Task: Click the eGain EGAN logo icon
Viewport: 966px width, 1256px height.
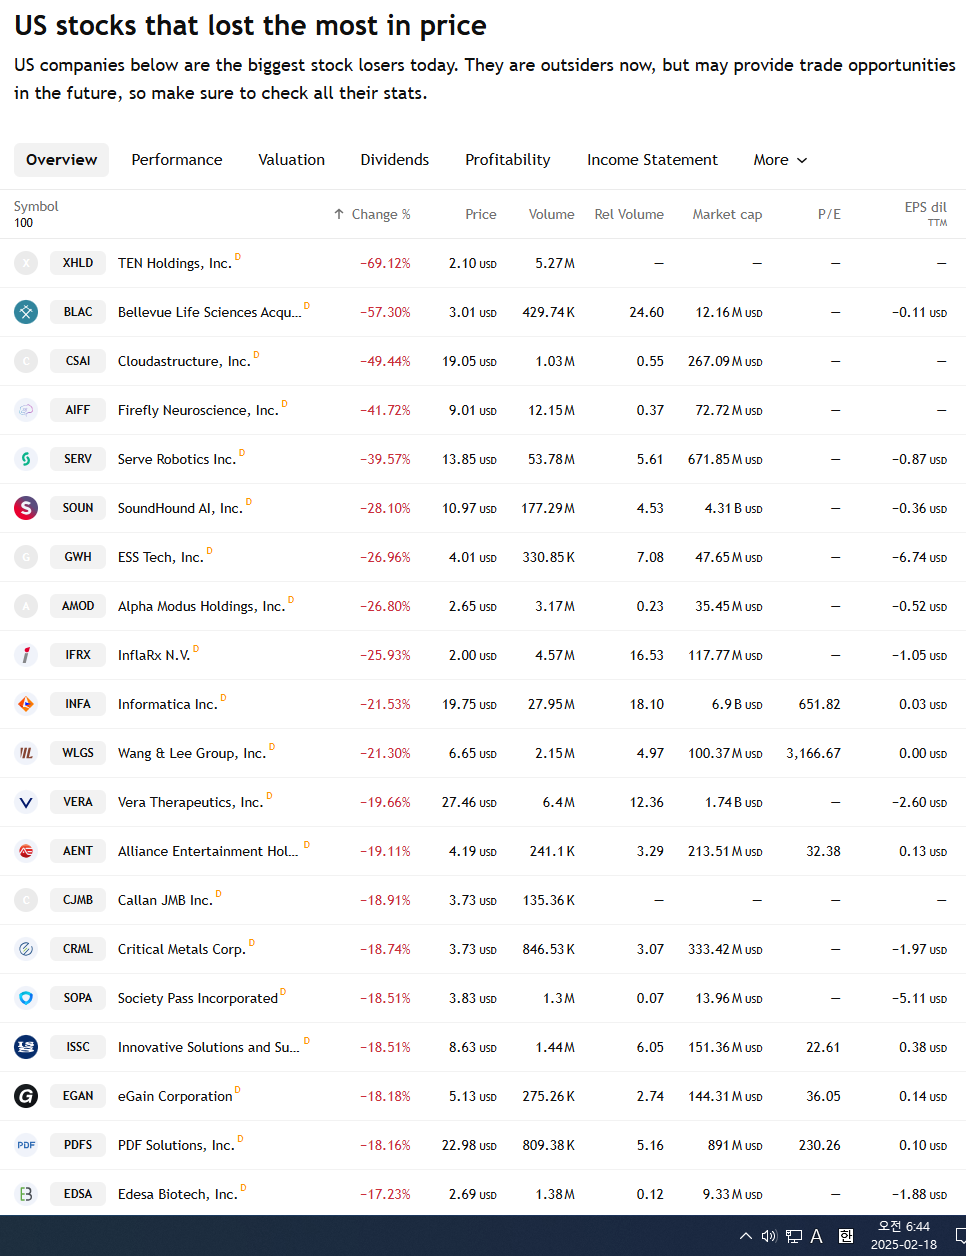Action: click(x=26, y=1096)
